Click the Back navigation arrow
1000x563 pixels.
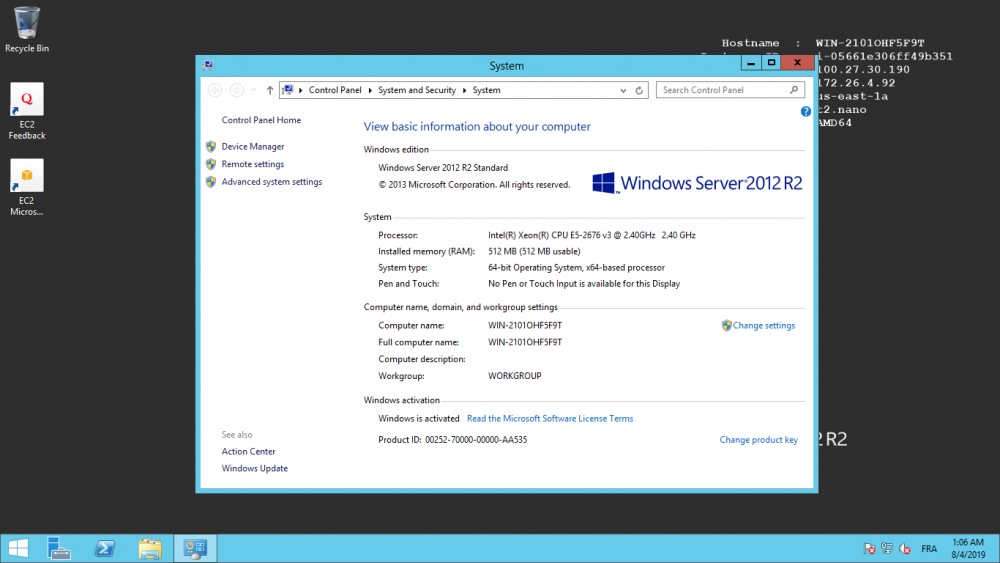point(215,91)
